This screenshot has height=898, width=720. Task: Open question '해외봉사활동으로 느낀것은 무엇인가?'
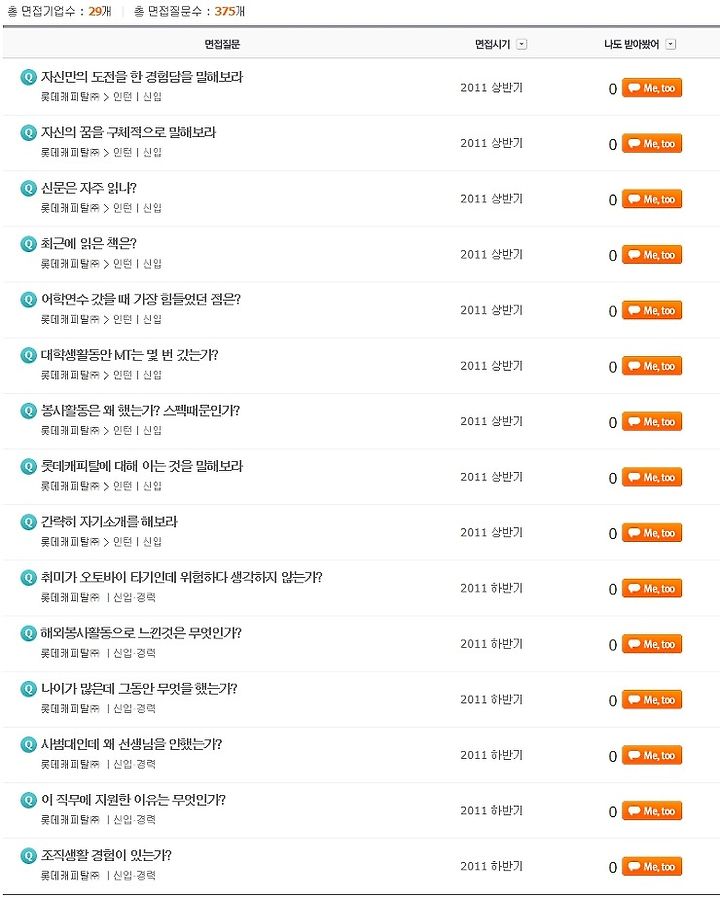(x=141, y=633)
